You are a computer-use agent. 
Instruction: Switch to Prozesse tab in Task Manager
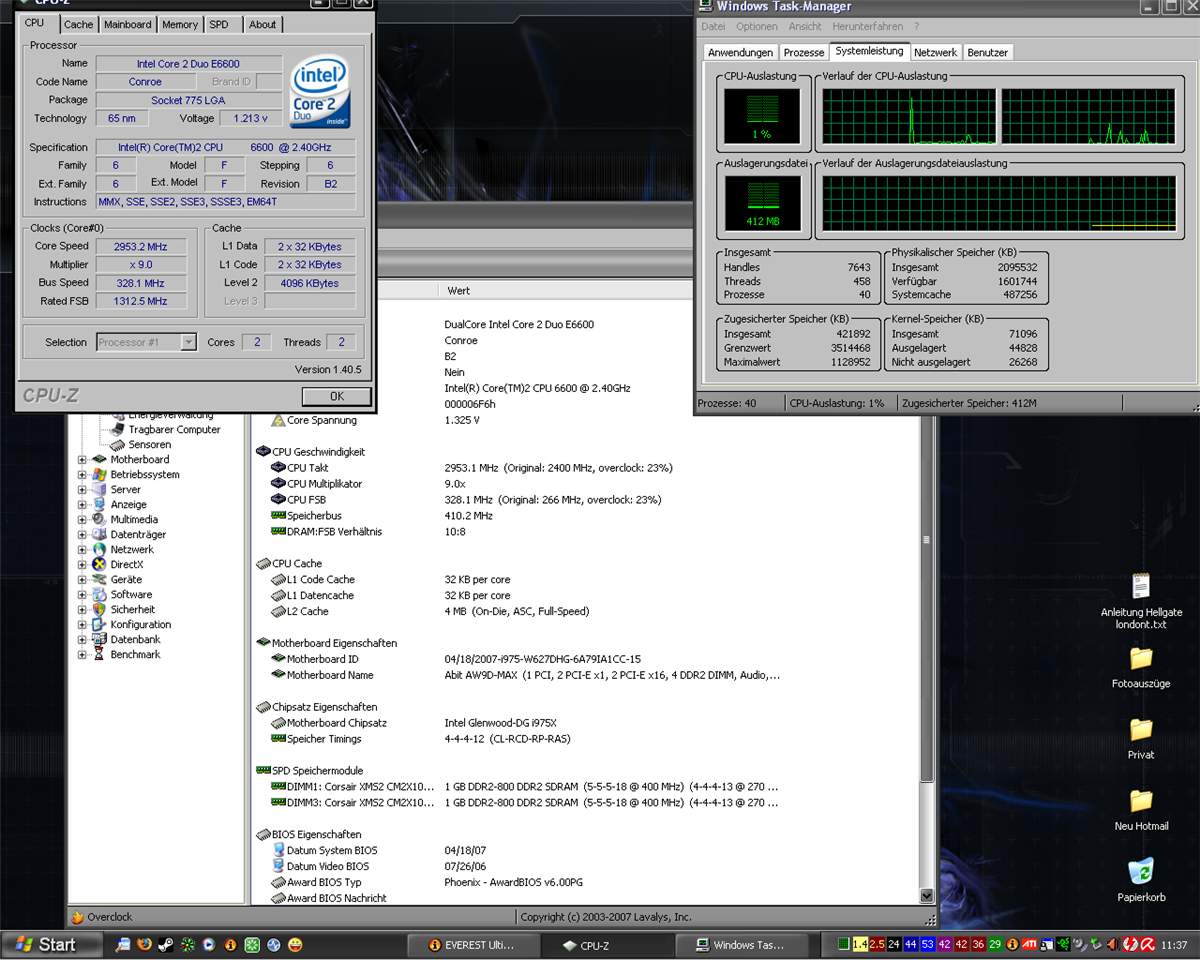point(804,52)
